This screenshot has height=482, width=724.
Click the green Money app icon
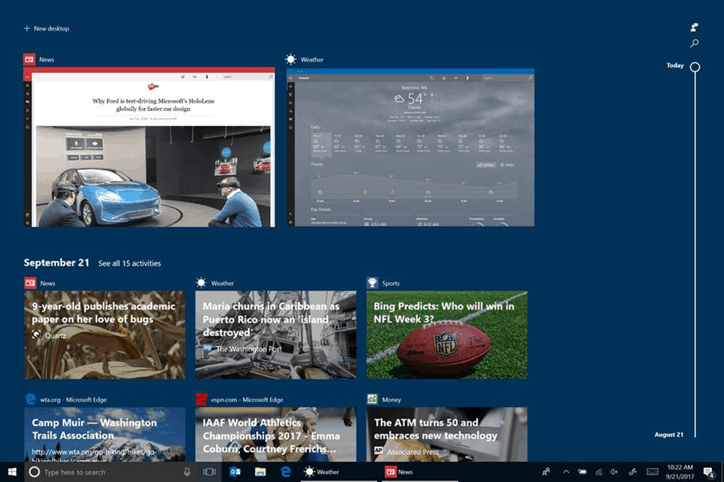tap(372, 399)
